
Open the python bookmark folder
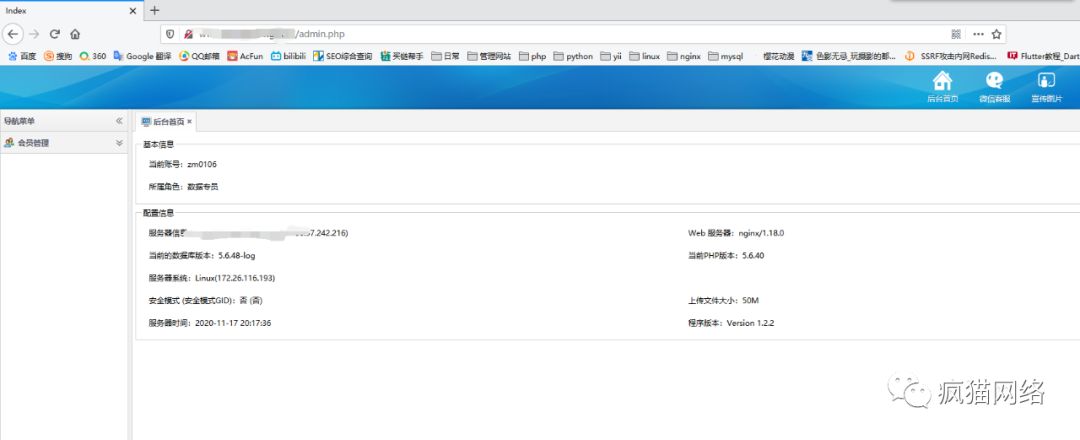coord(573,56)
